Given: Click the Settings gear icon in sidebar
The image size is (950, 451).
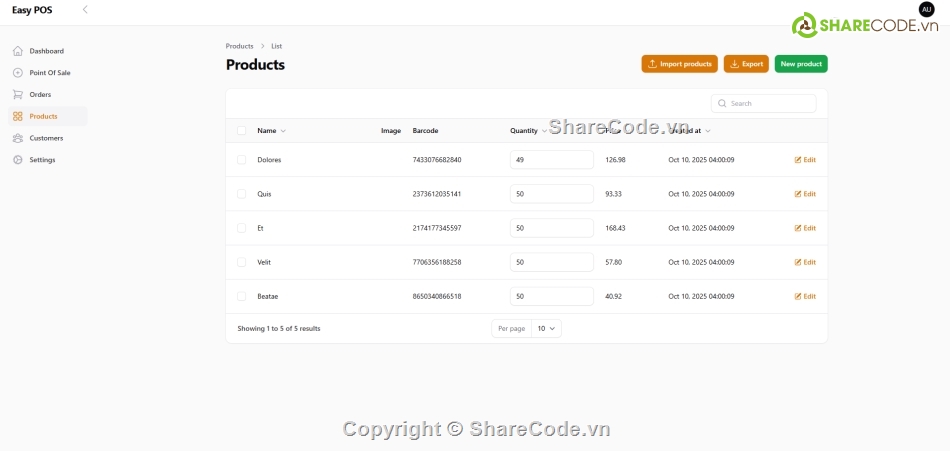Looking at the screenshot, I should coord(18,160).
